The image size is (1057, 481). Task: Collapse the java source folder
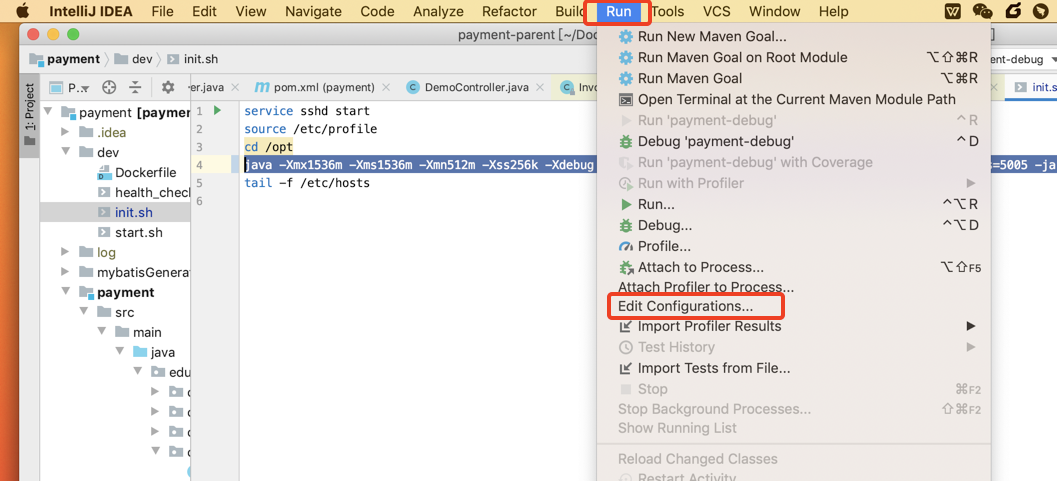(120, 352)
